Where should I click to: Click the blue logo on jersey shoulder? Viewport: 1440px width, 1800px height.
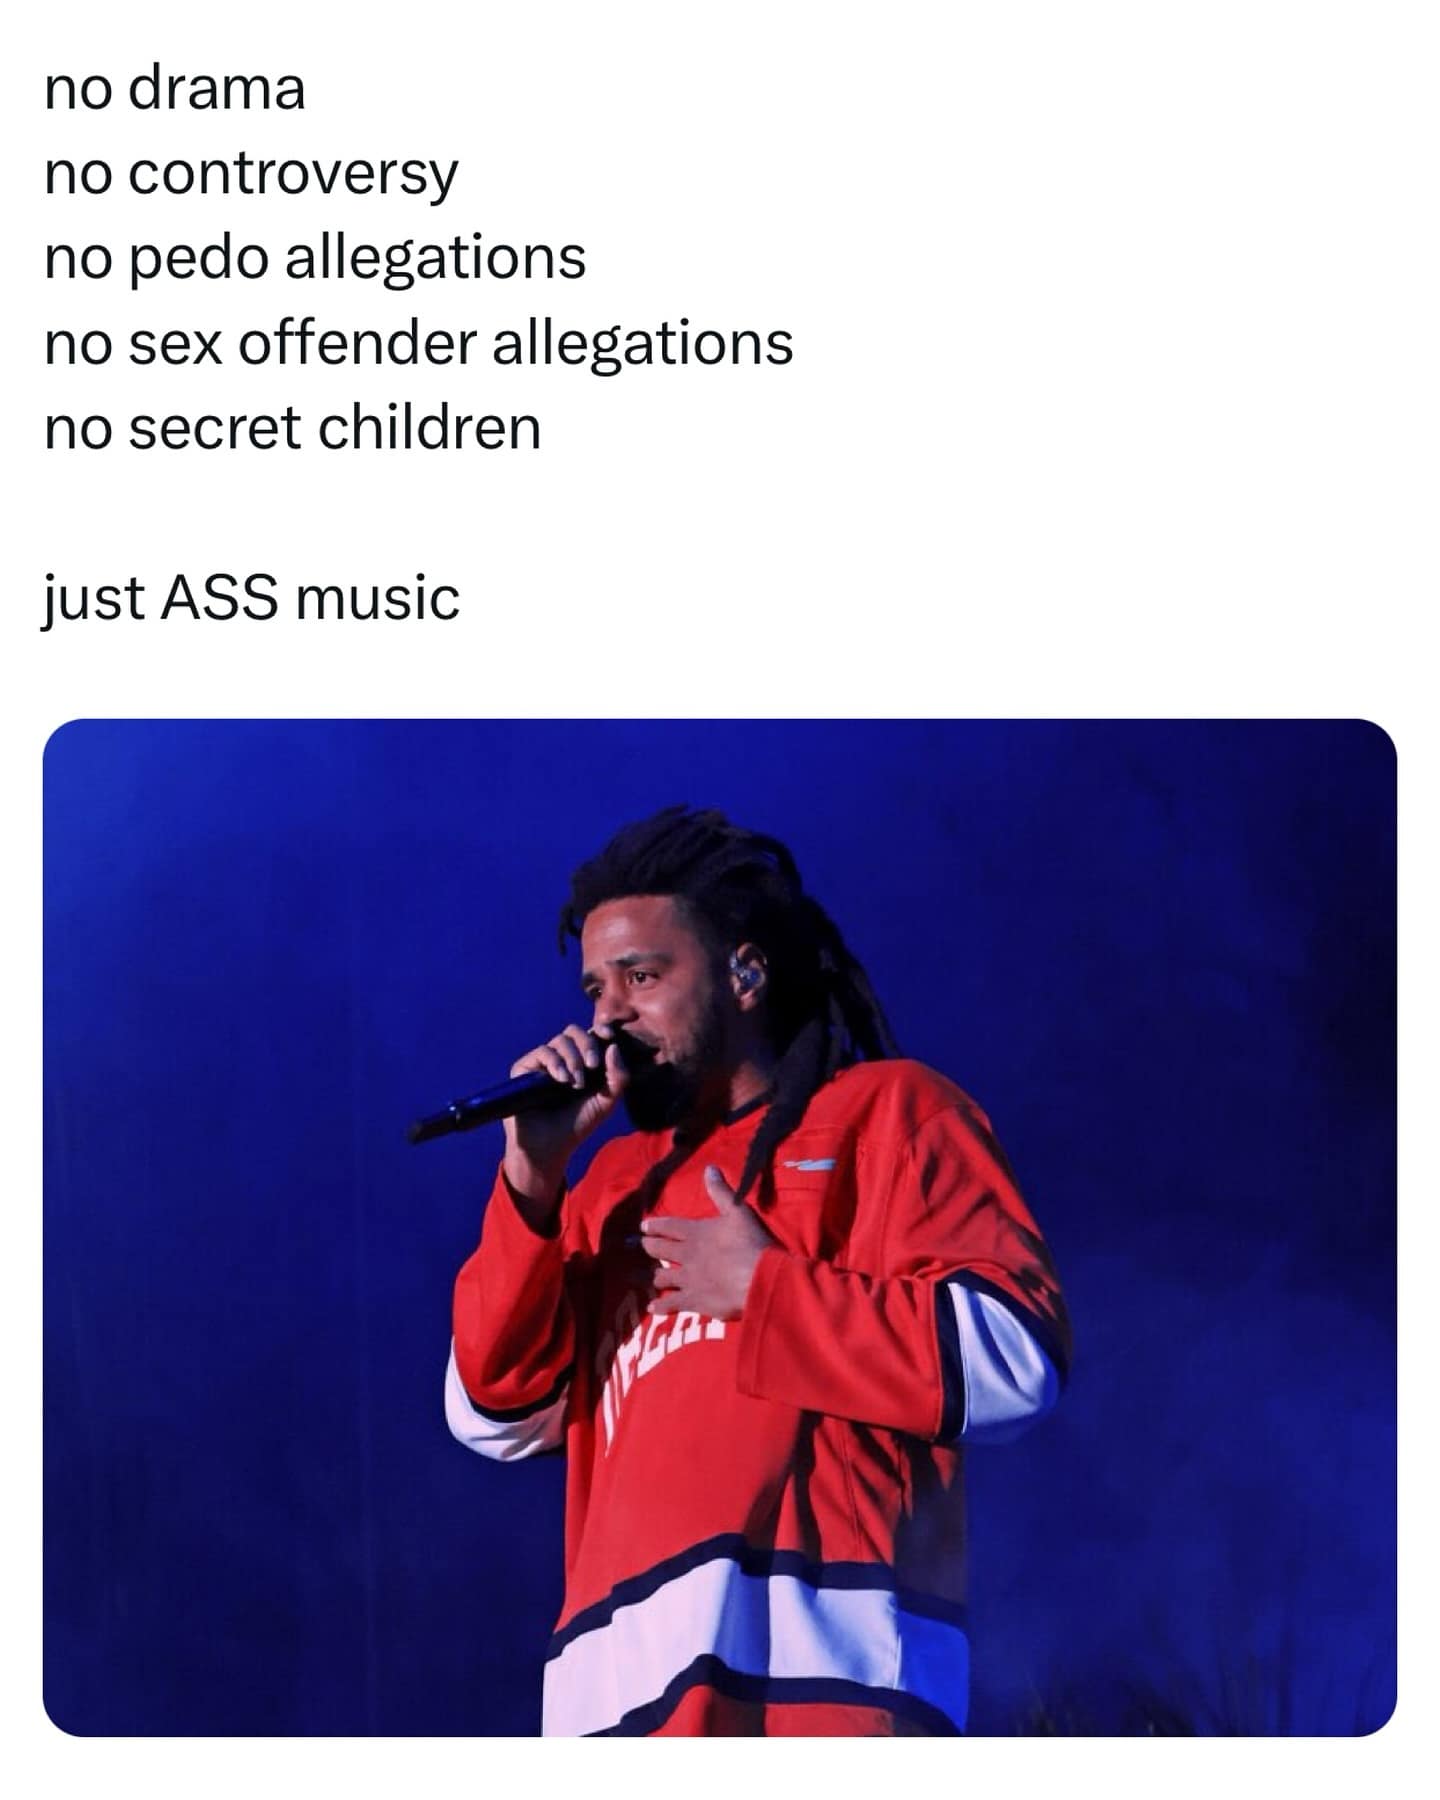pyautogui.click(x=810, y=1163)
